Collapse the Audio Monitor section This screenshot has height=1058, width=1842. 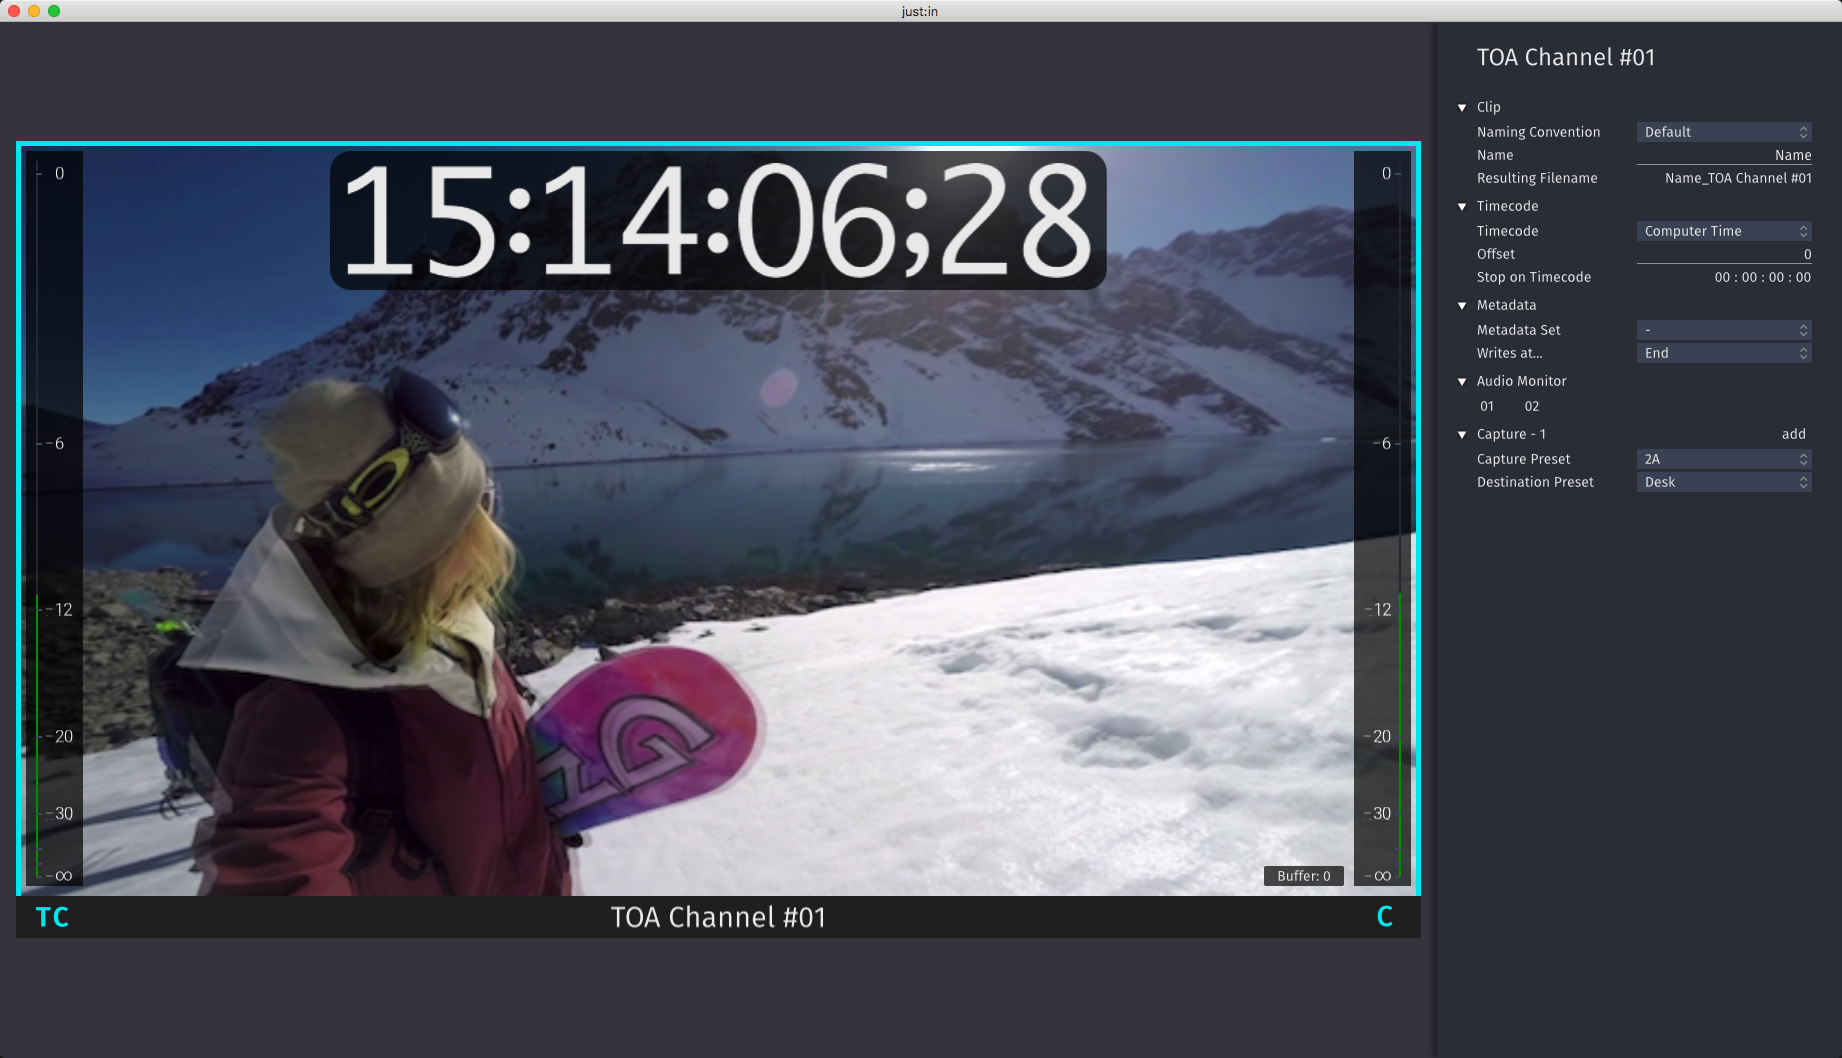[x=1462, y=382]
